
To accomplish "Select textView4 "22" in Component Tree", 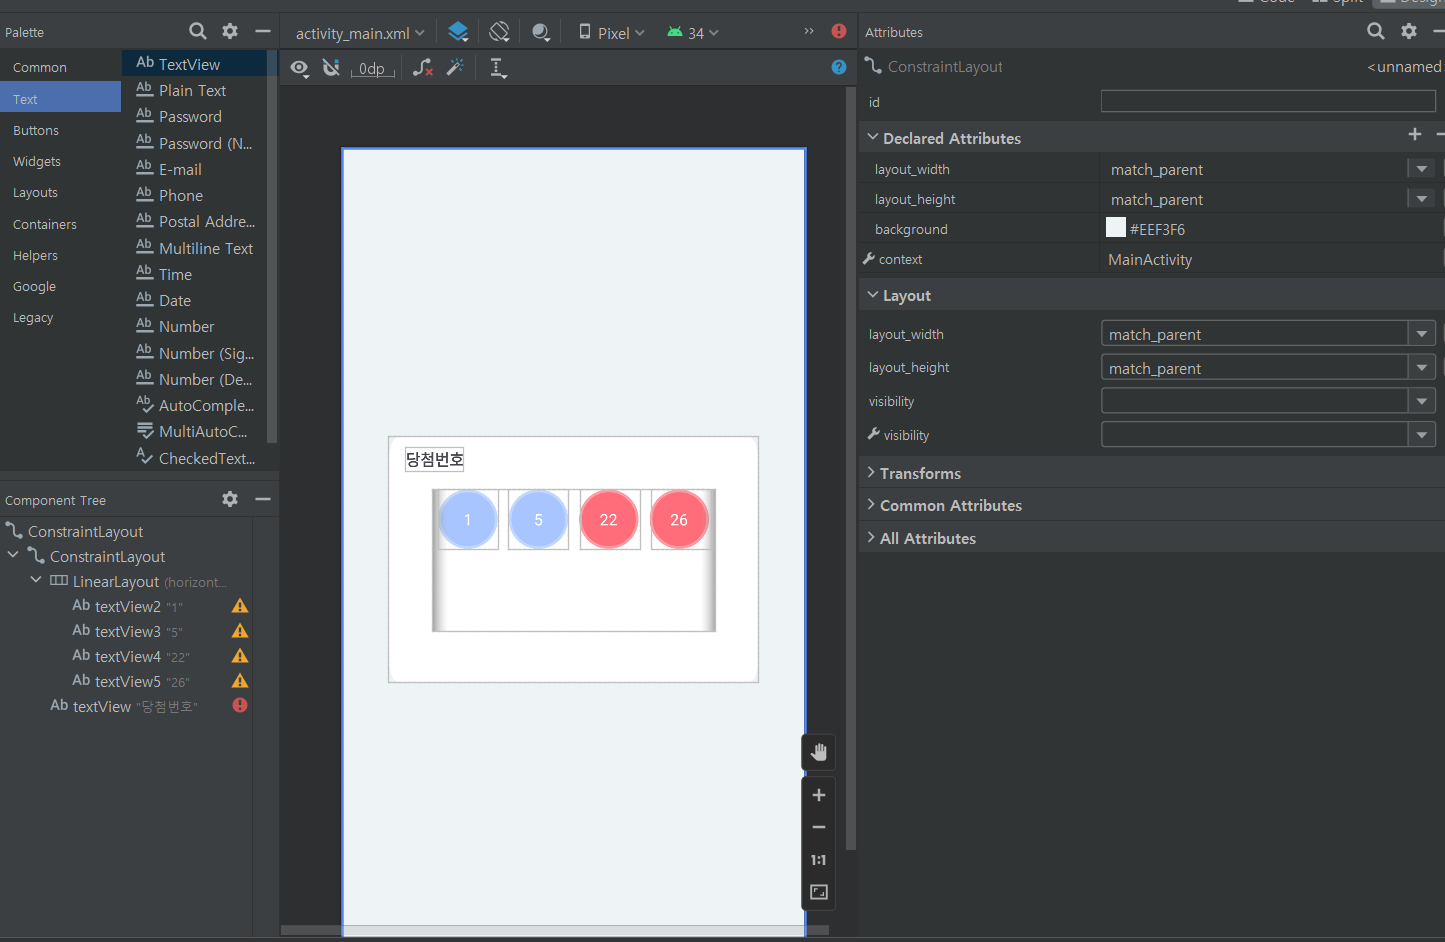I will 130,656.
